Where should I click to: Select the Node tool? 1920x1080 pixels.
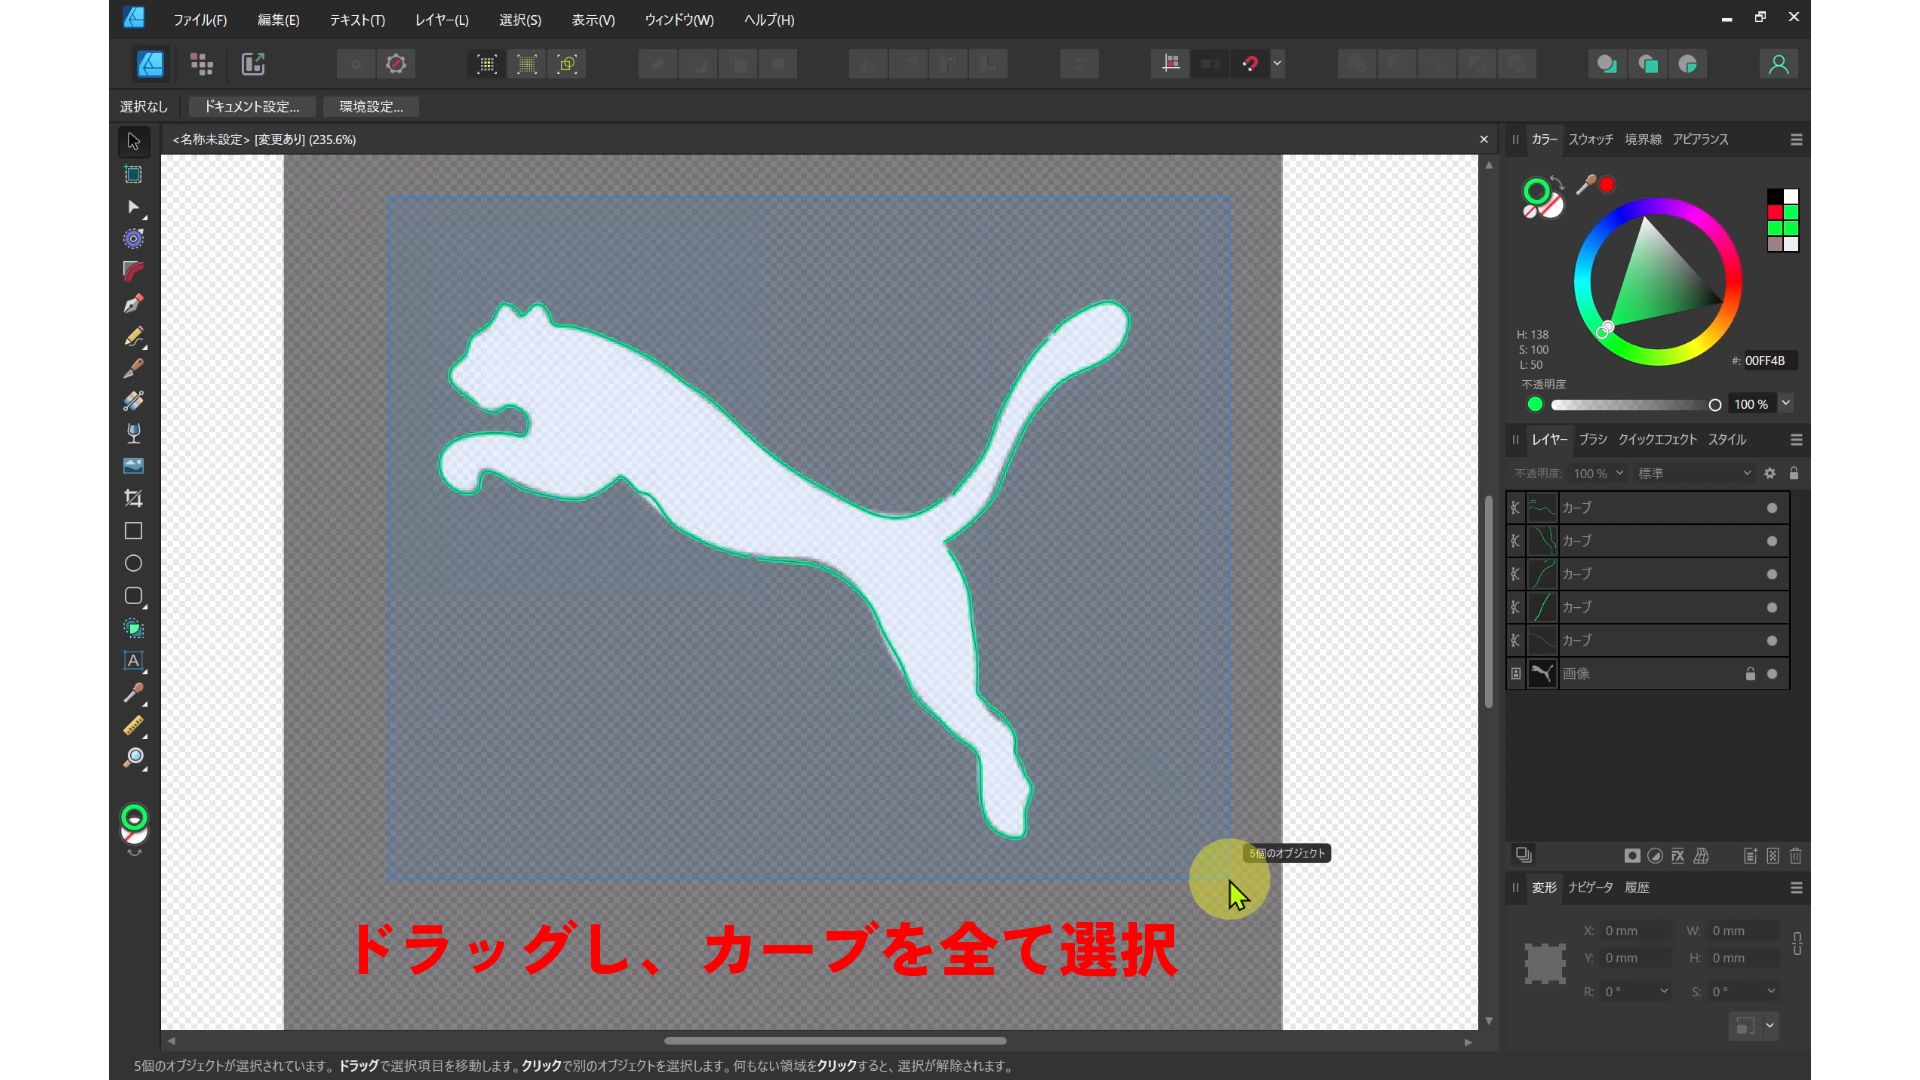[133, 207]
